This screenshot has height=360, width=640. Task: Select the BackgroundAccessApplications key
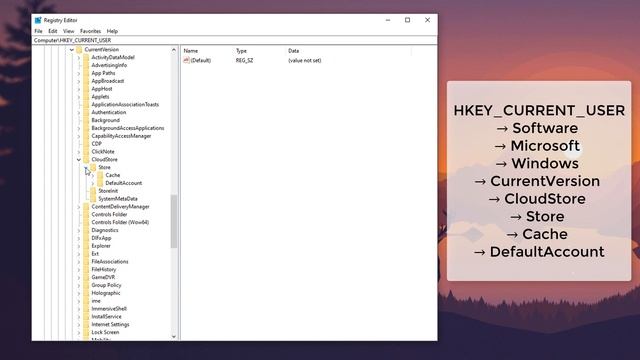(128, 128)
